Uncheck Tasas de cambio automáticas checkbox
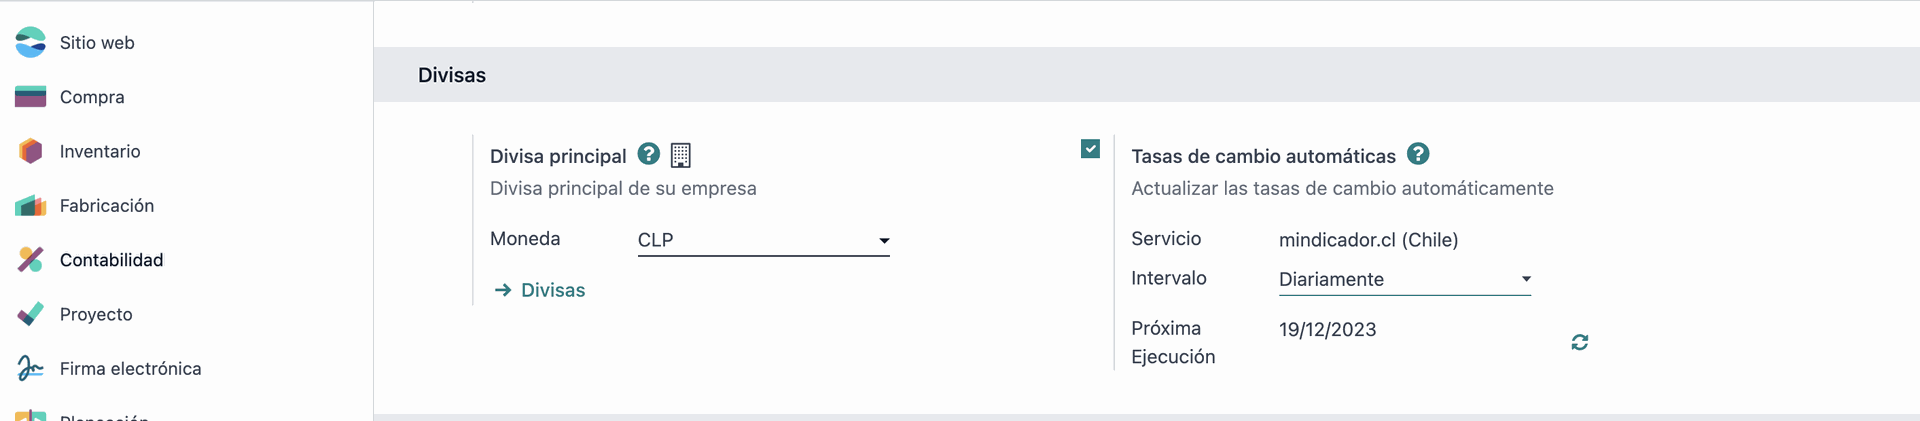Image resolution: width=1920 pixels, height=421 pixels. (1091, 149)
